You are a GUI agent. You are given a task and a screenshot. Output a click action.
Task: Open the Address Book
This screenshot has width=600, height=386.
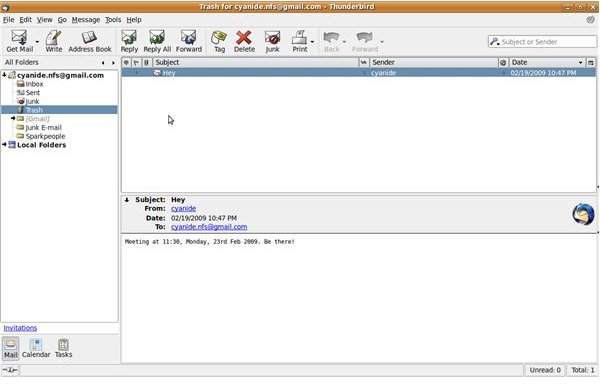click(90, 41)
